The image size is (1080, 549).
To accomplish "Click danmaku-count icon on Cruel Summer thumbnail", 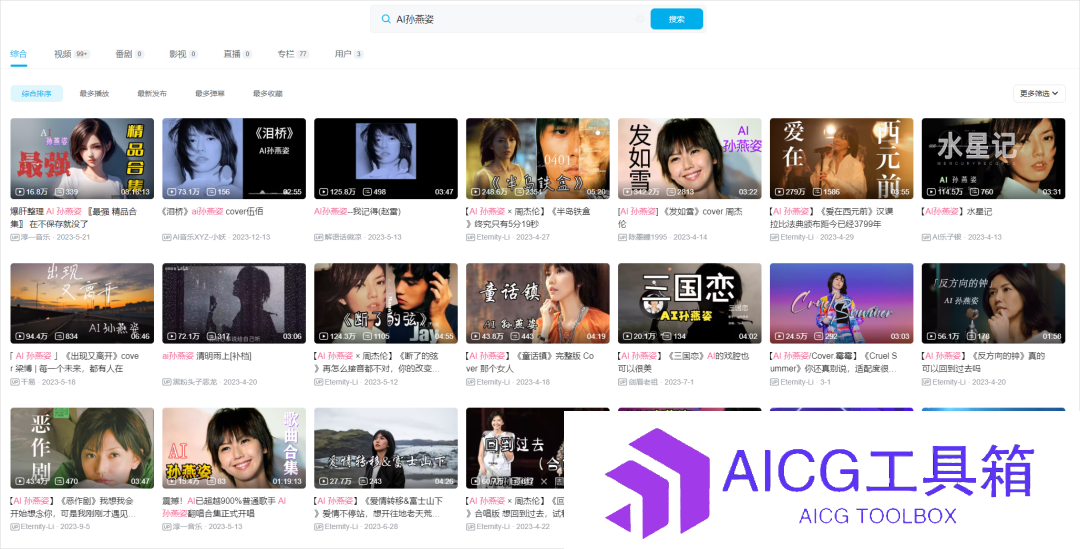I will coord(817,336).
